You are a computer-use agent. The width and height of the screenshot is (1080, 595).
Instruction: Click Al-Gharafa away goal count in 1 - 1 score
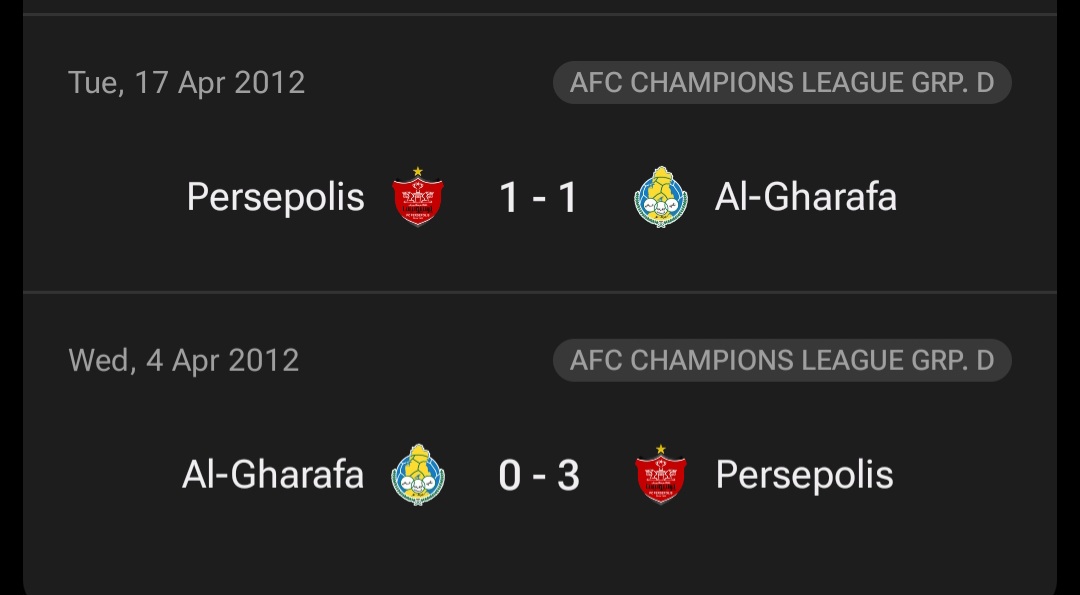point(568,198)
